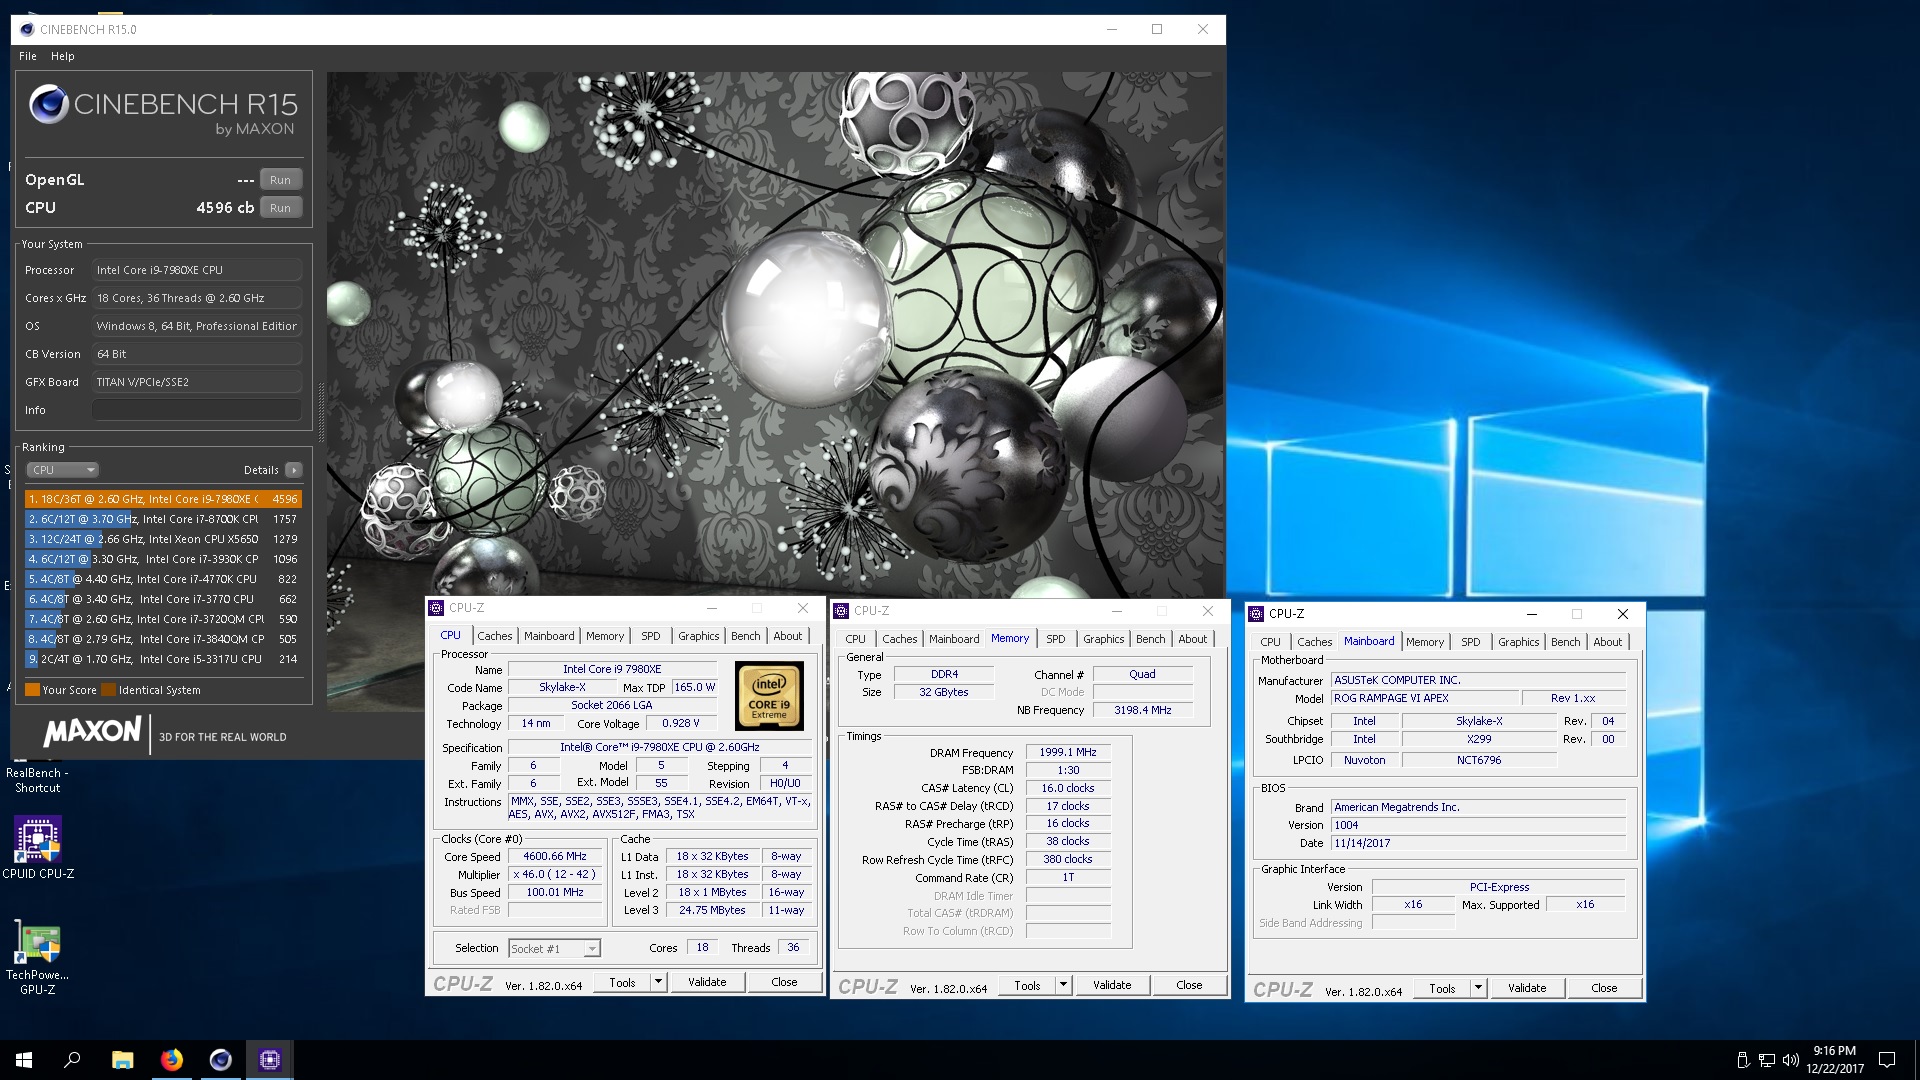Select the i7-3930K ranking row
Viewport: 1920px width, 1080px height.
coord(163,559)
